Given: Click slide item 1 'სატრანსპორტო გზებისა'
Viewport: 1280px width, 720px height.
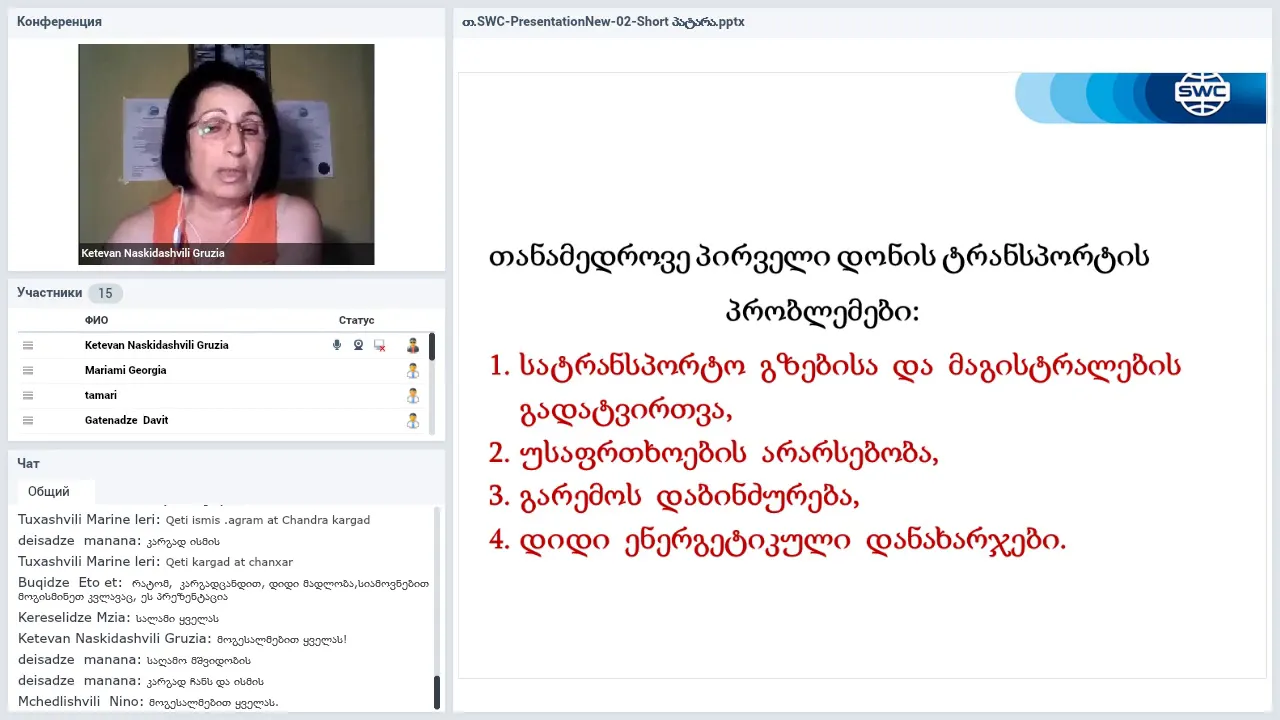Looking at the screenshot, I should pos(698,367).
